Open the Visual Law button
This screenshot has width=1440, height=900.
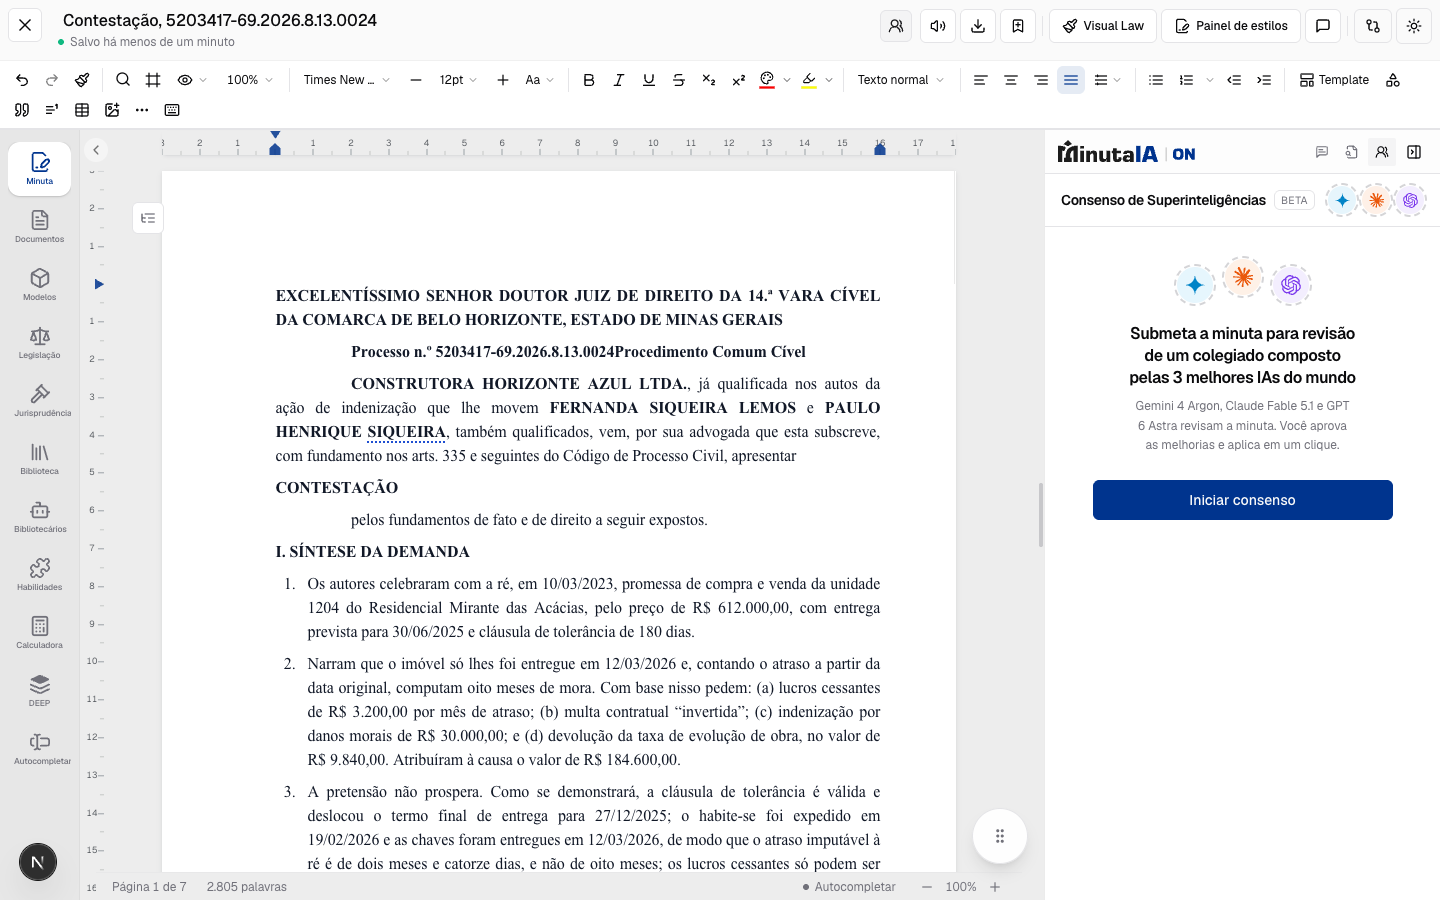(1103, 26)
